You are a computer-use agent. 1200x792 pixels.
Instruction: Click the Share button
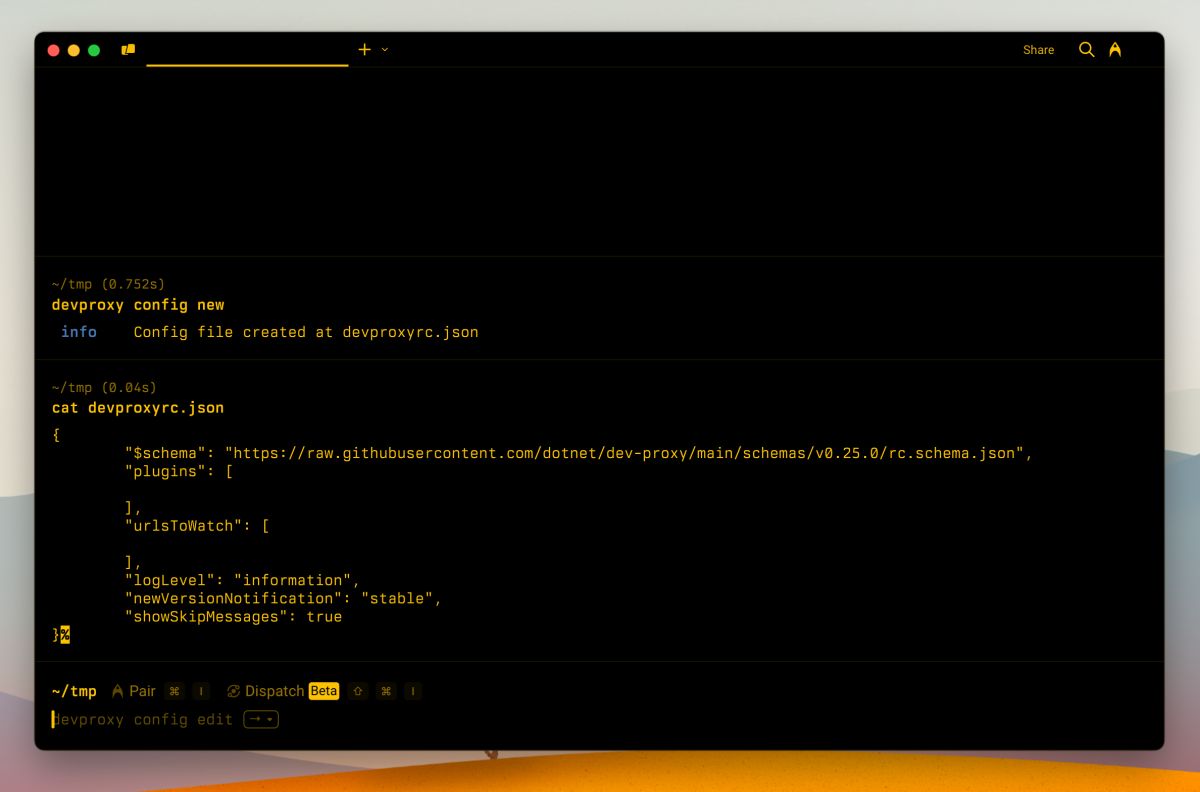click(1038, 50)
